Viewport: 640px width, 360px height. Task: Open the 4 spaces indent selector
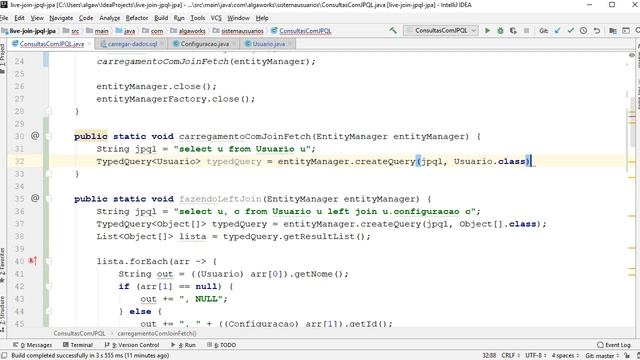[x=565, y=356]
